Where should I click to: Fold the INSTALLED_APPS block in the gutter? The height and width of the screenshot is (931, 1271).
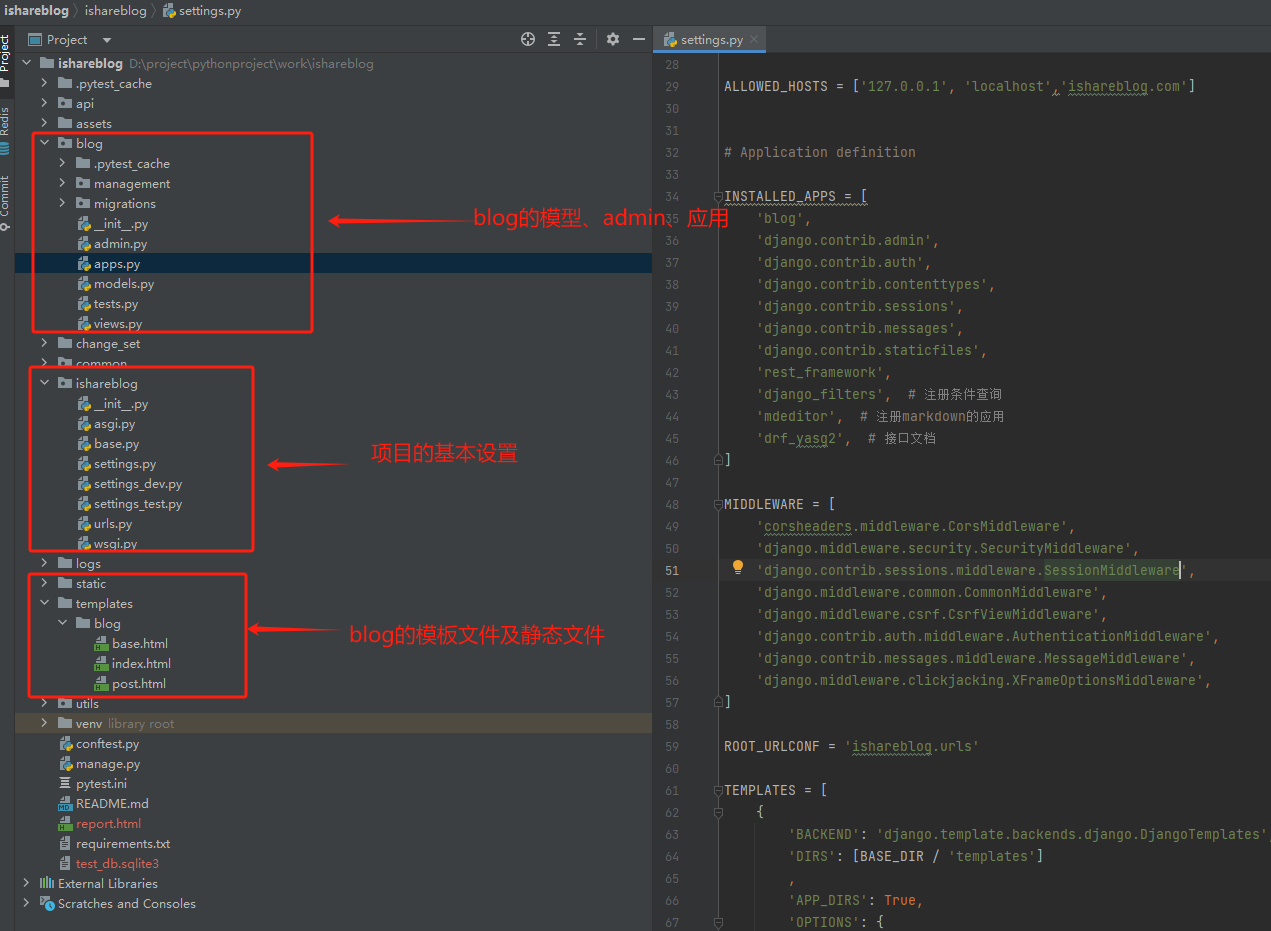[717, 196]
